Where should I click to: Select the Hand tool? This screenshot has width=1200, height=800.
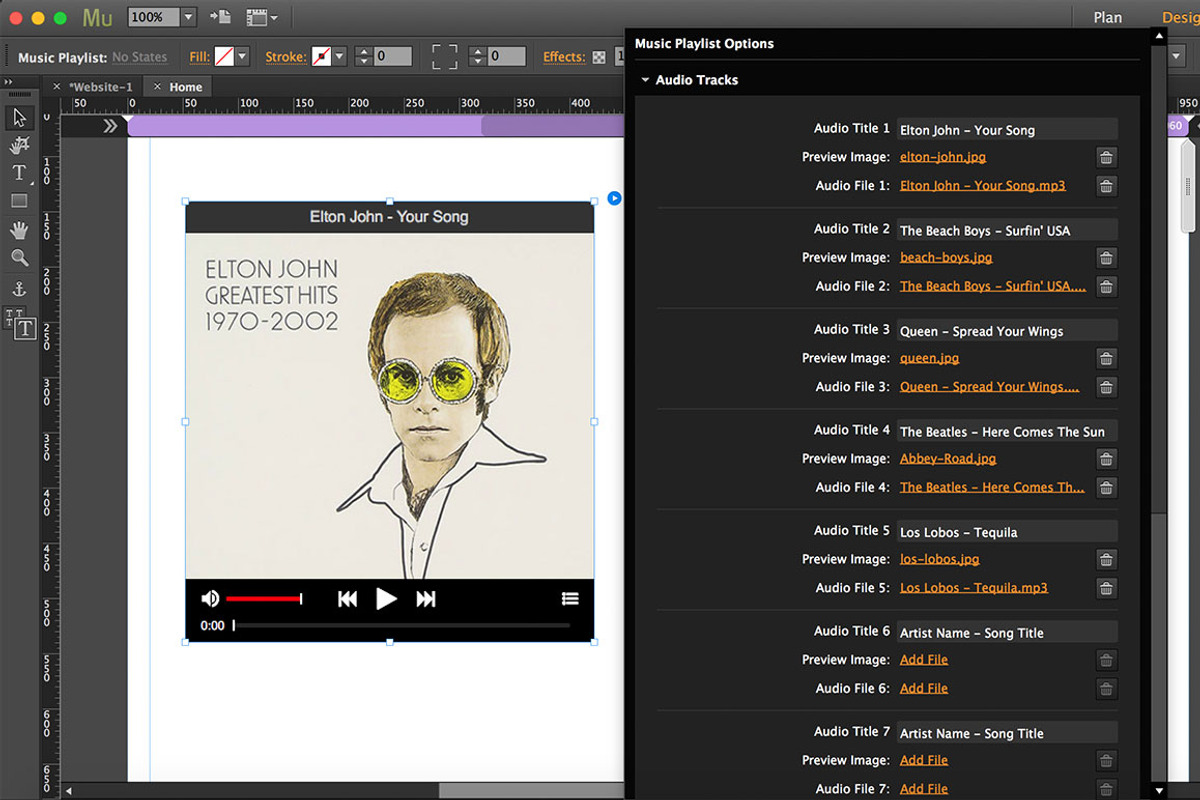pos(19,230)
